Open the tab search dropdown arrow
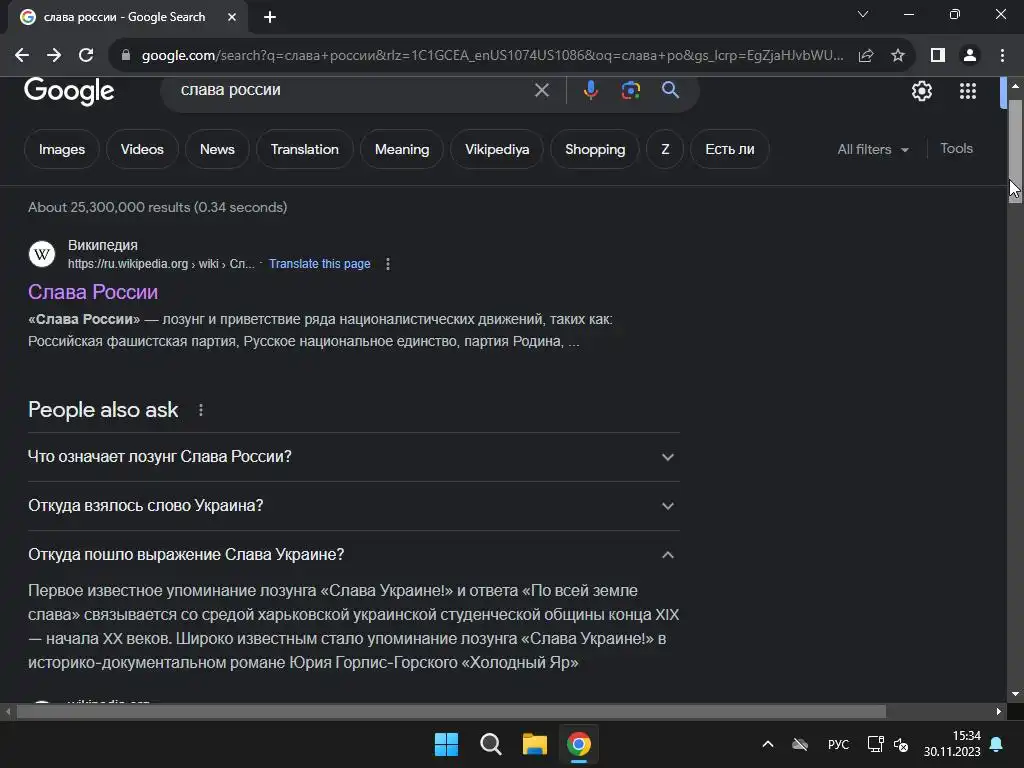Image resolution: width=1024 pixels, height=768 pixels. click(863, 14)
